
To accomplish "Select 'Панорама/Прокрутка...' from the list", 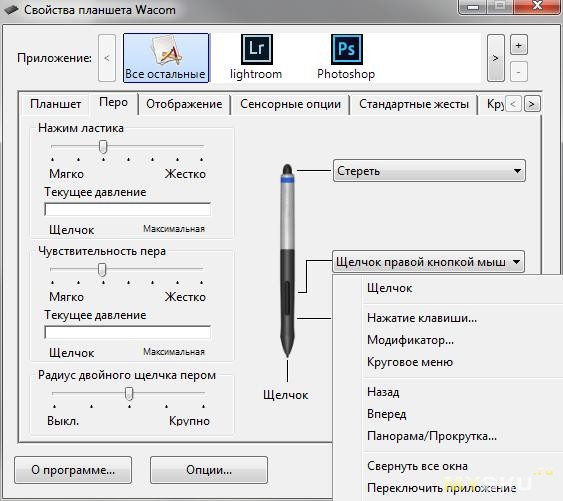I will tap(432, 436).
